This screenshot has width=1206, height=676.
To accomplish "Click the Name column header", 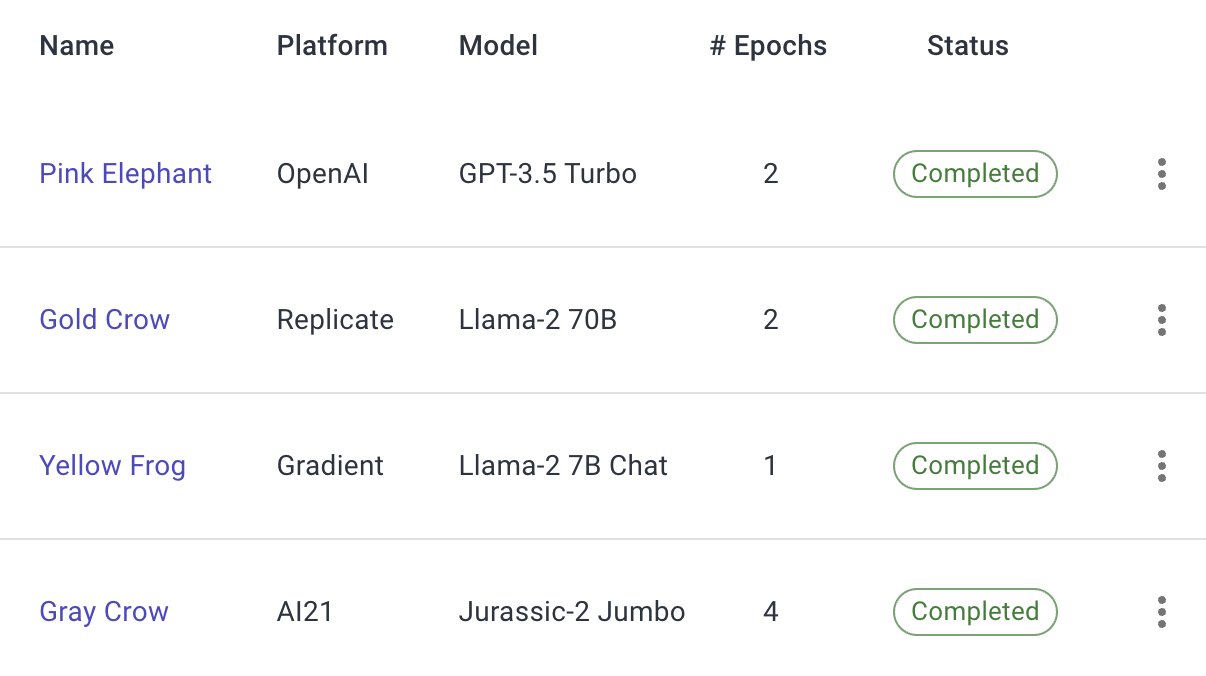I will coord(76,46).
